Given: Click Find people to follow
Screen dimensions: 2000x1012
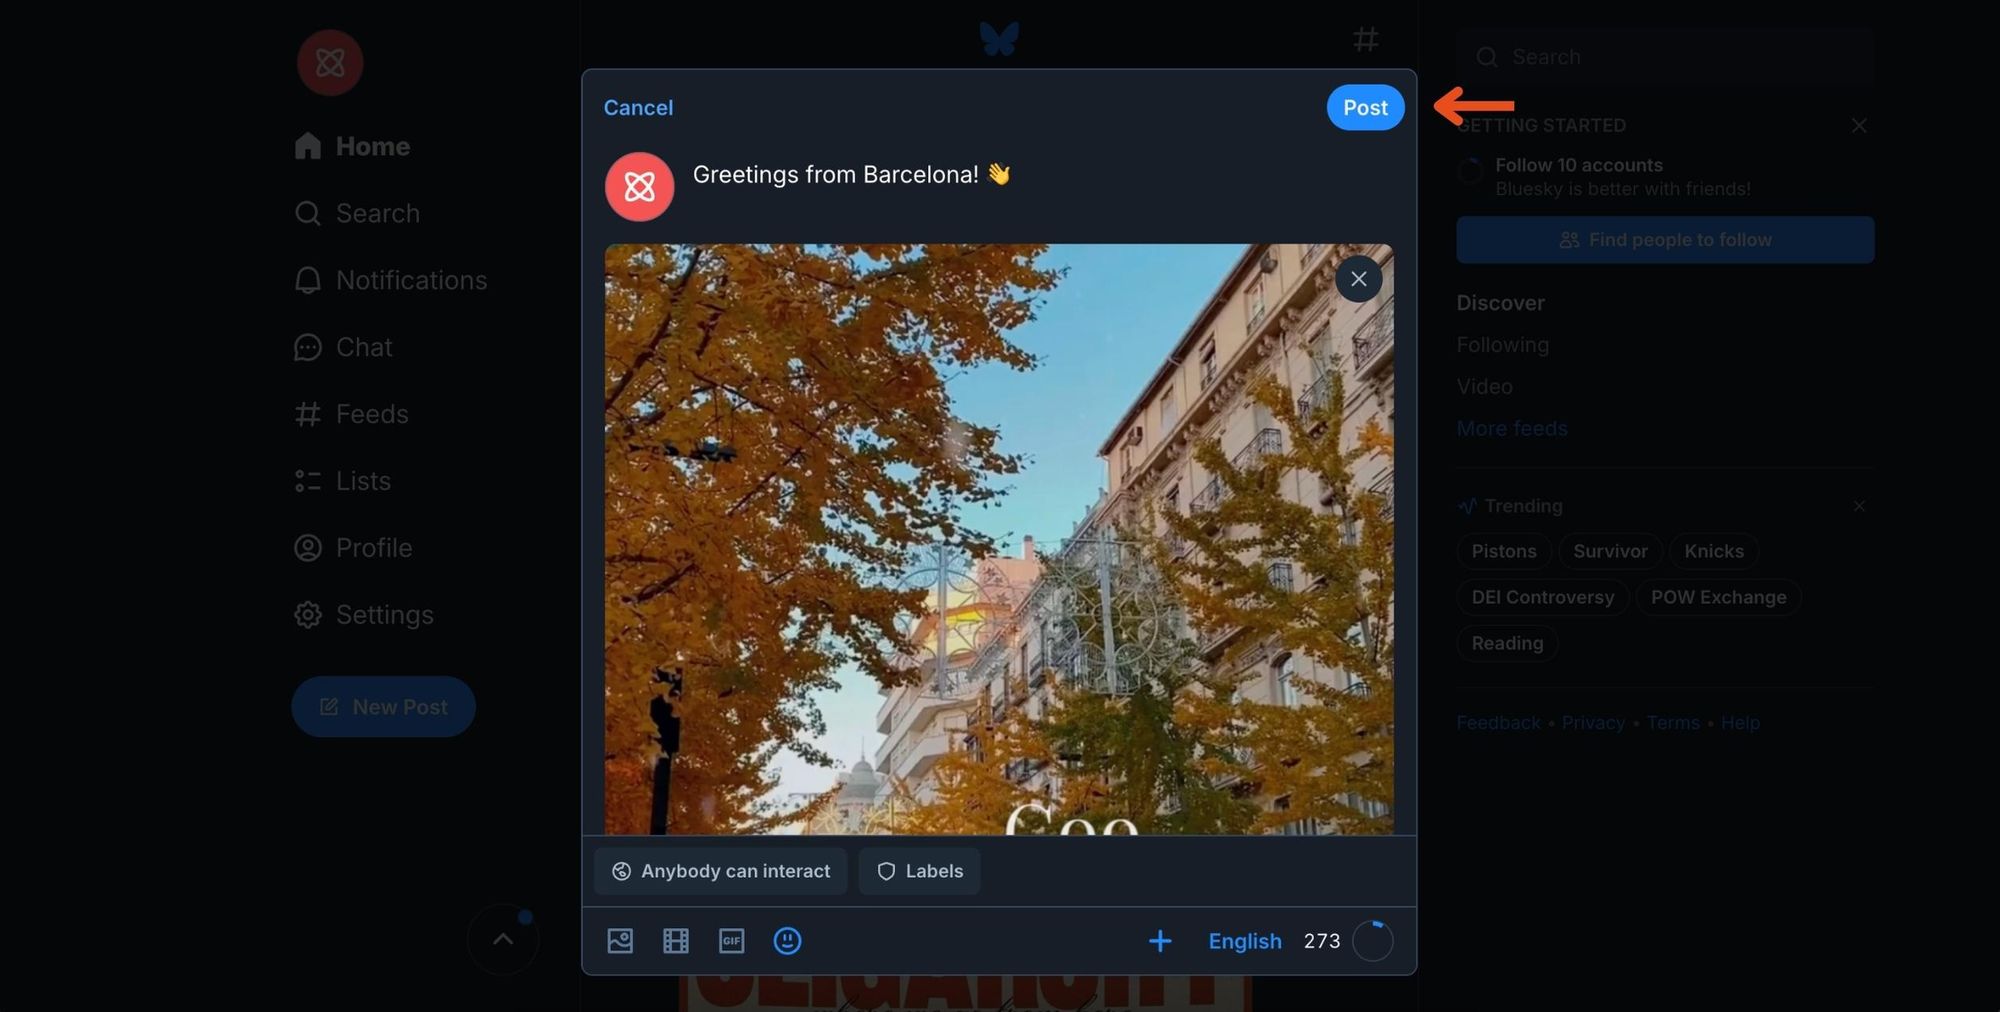Looking at the screenshot, I should point(1665,240).
